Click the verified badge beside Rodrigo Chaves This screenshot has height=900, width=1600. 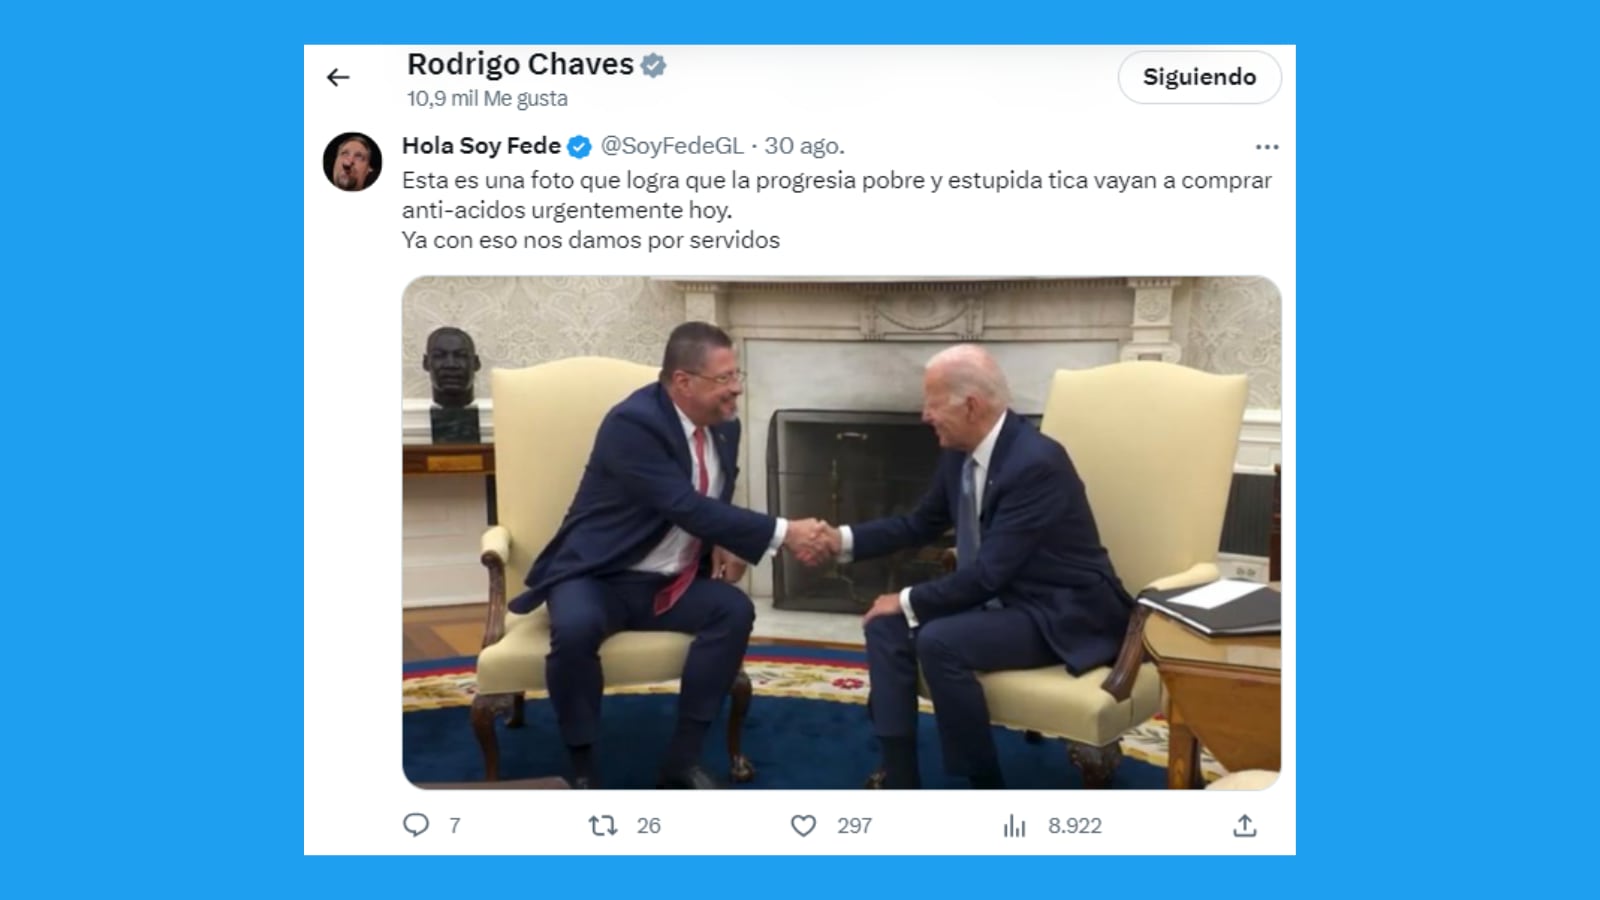(653, 65)
